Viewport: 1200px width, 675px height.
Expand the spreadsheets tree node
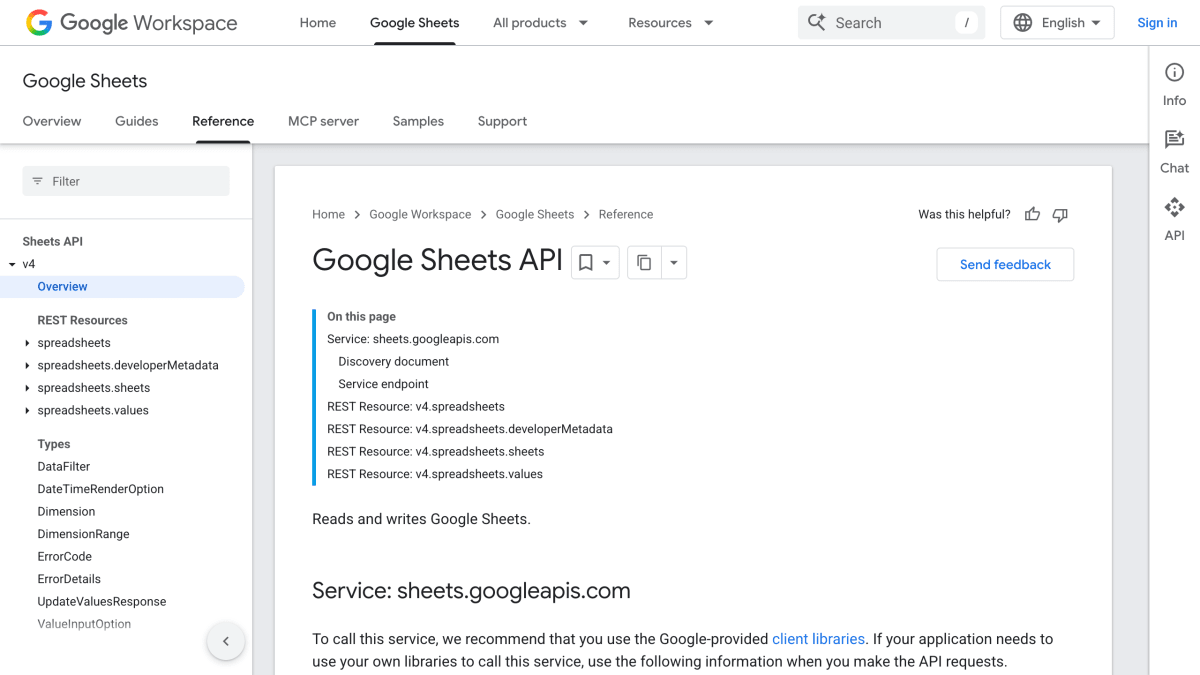point(27,343)
